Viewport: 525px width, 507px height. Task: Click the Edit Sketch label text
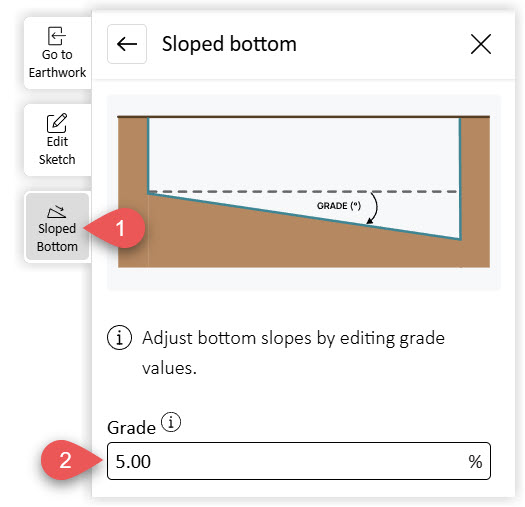57,151
